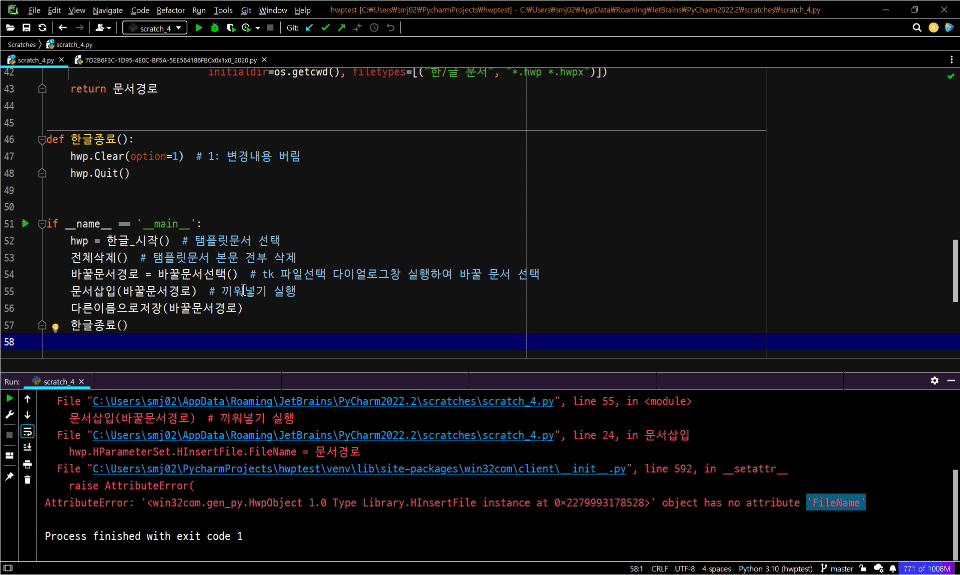Modify run configuration wrench icon
Viewport: 960px width, 575px height.
click(9, 415)
